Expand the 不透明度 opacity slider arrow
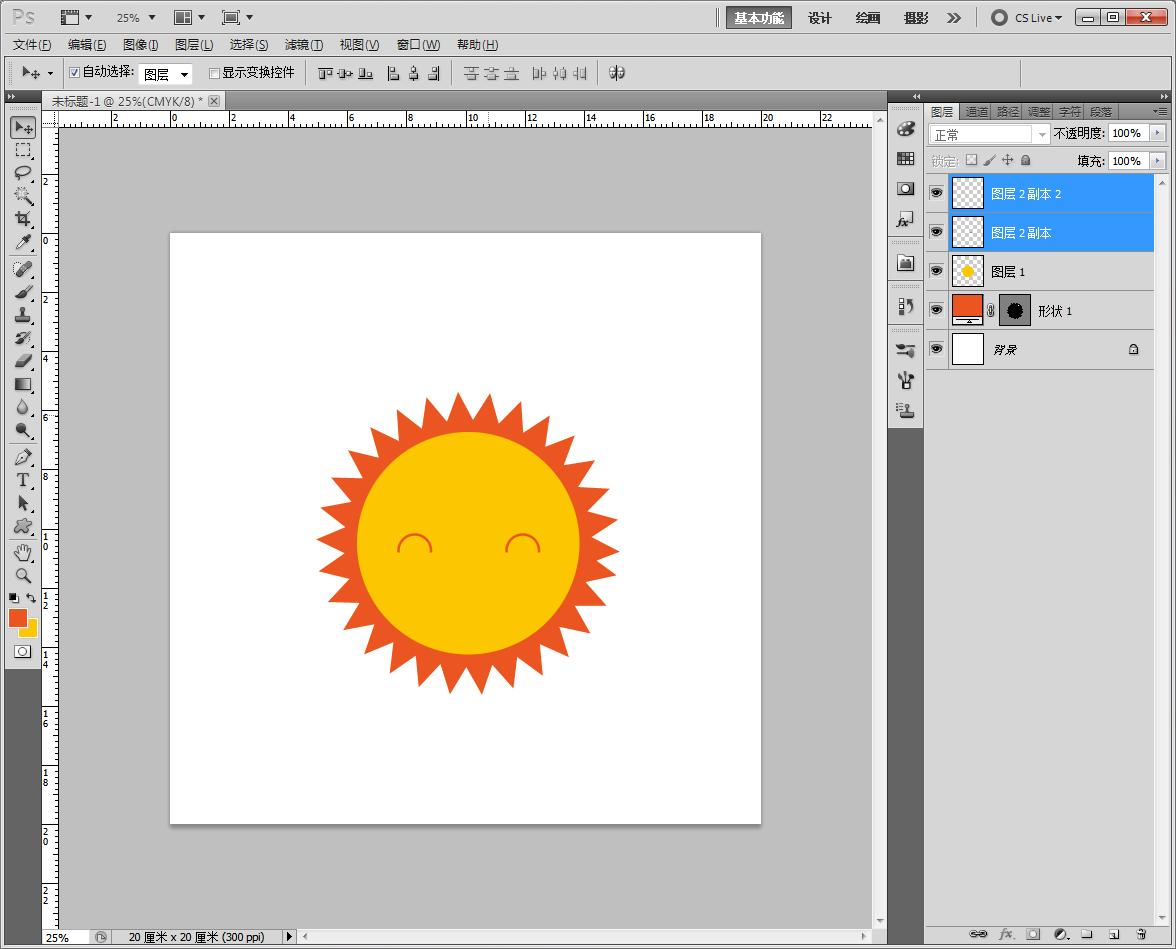Viewport: 1176px width, 949px height. point(1158,133)
